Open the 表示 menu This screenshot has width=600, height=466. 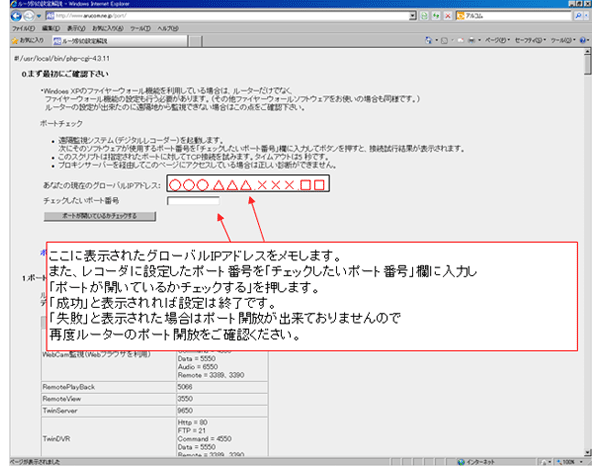coord(76,29)
